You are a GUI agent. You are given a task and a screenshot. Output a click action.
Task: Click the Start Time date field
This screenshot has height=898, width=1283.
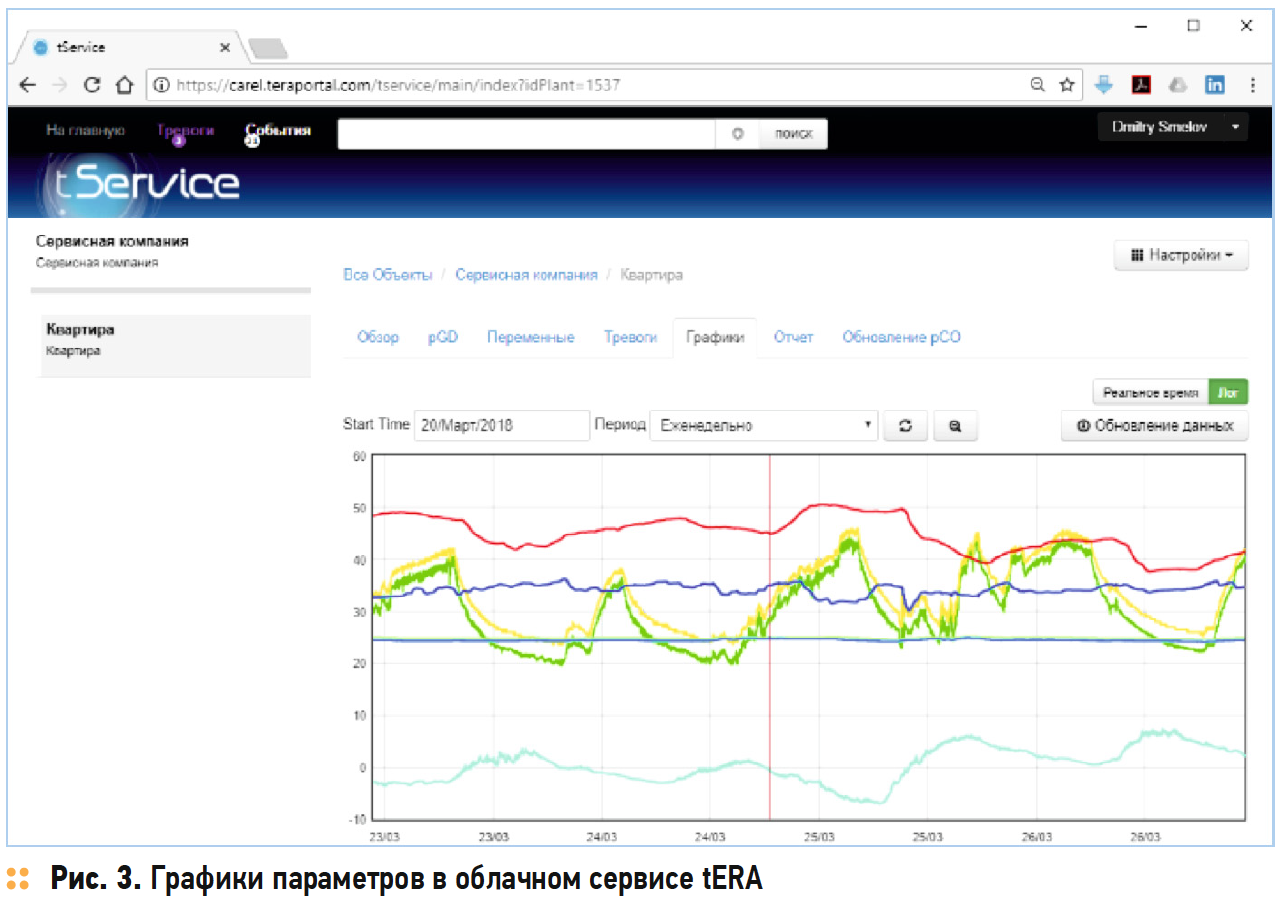point(502,426)
